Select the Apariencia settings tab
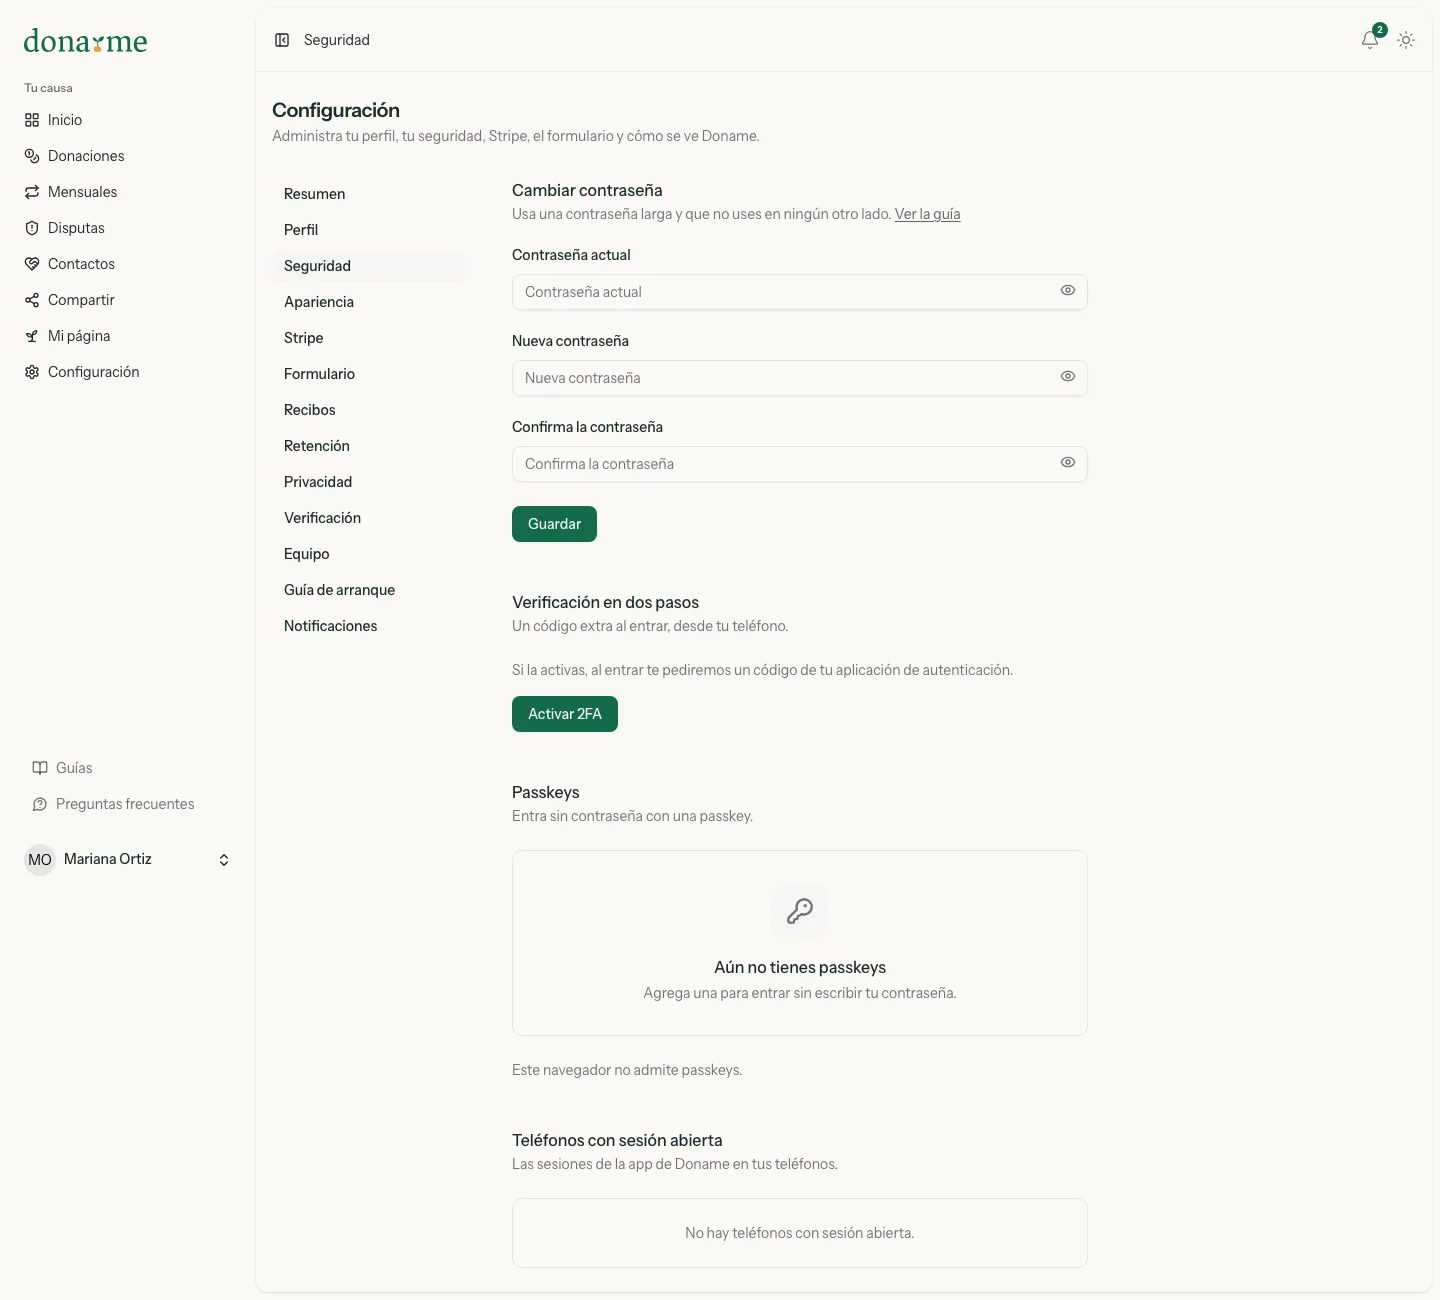Image resolution: width=1440 pixels, height=1300 pixels. [x=368, y=302]
